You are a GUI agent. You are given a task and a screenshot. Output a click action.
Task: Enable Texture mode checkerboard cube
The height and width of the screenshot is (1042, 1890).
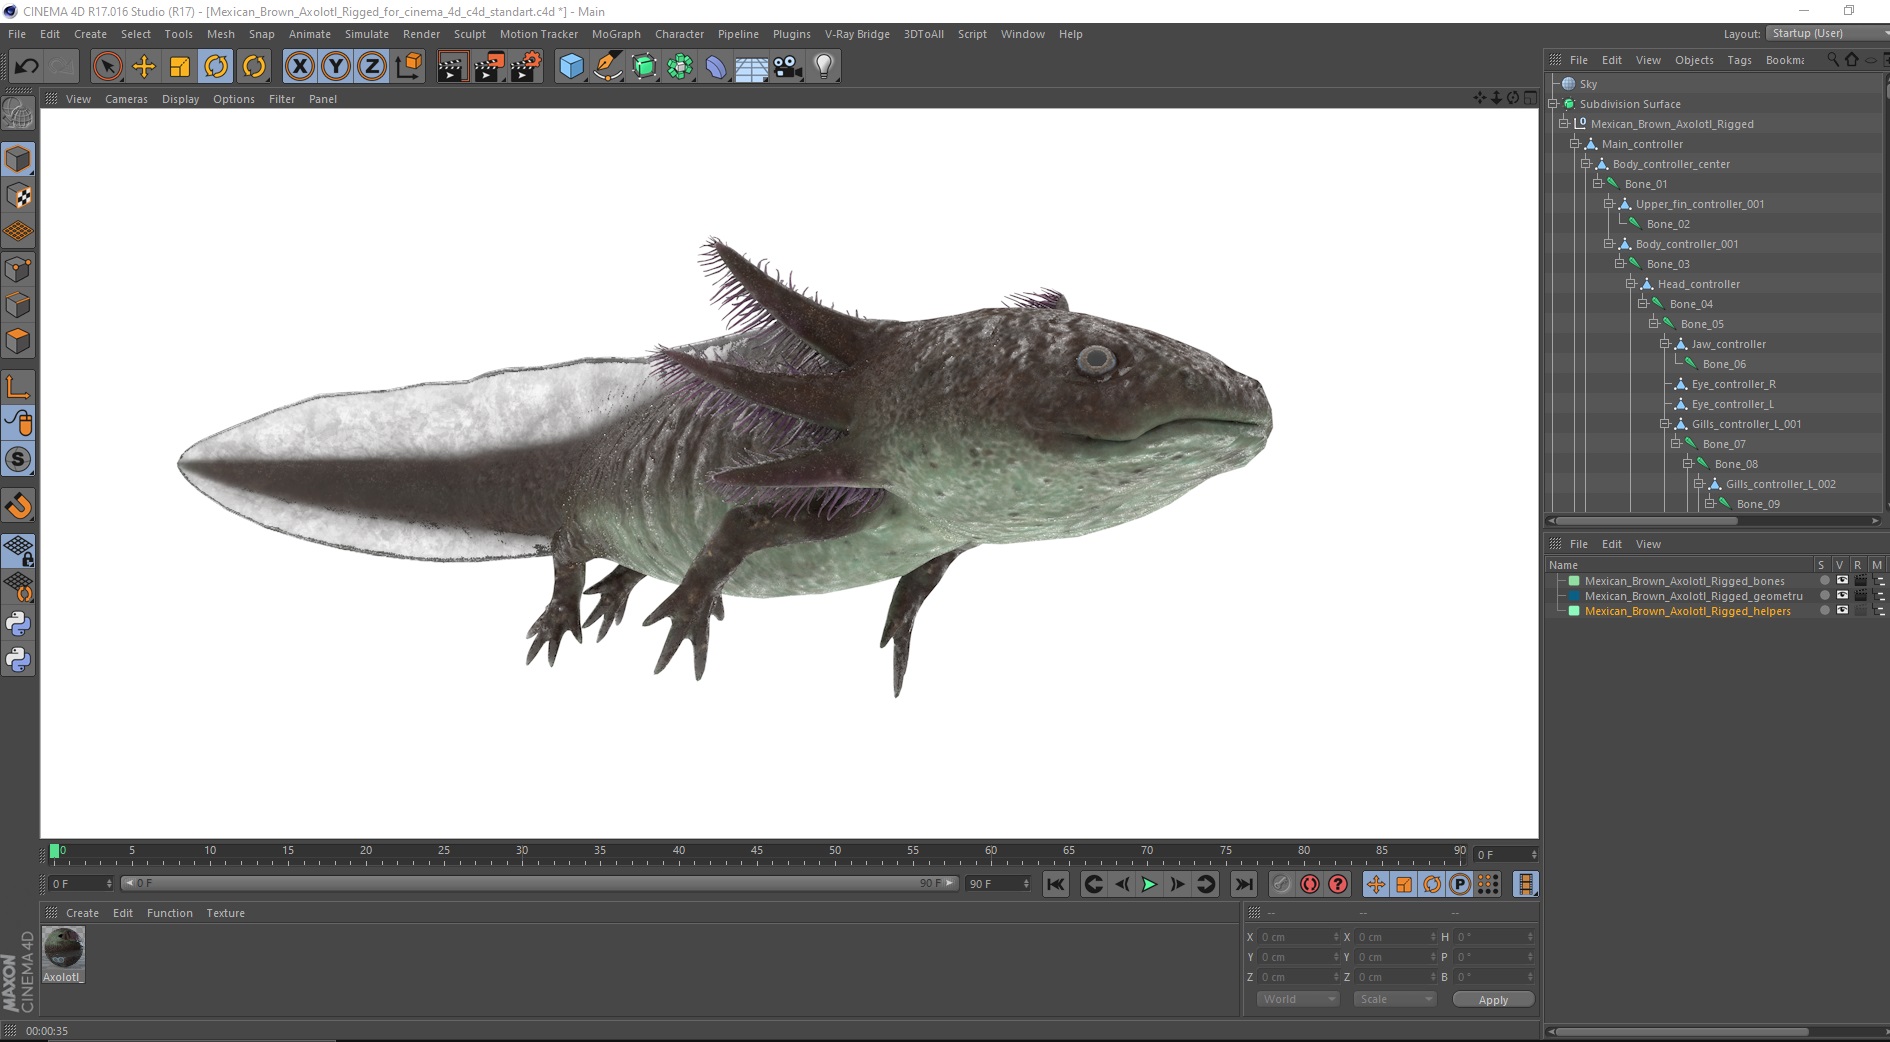(x=18, y=196)
